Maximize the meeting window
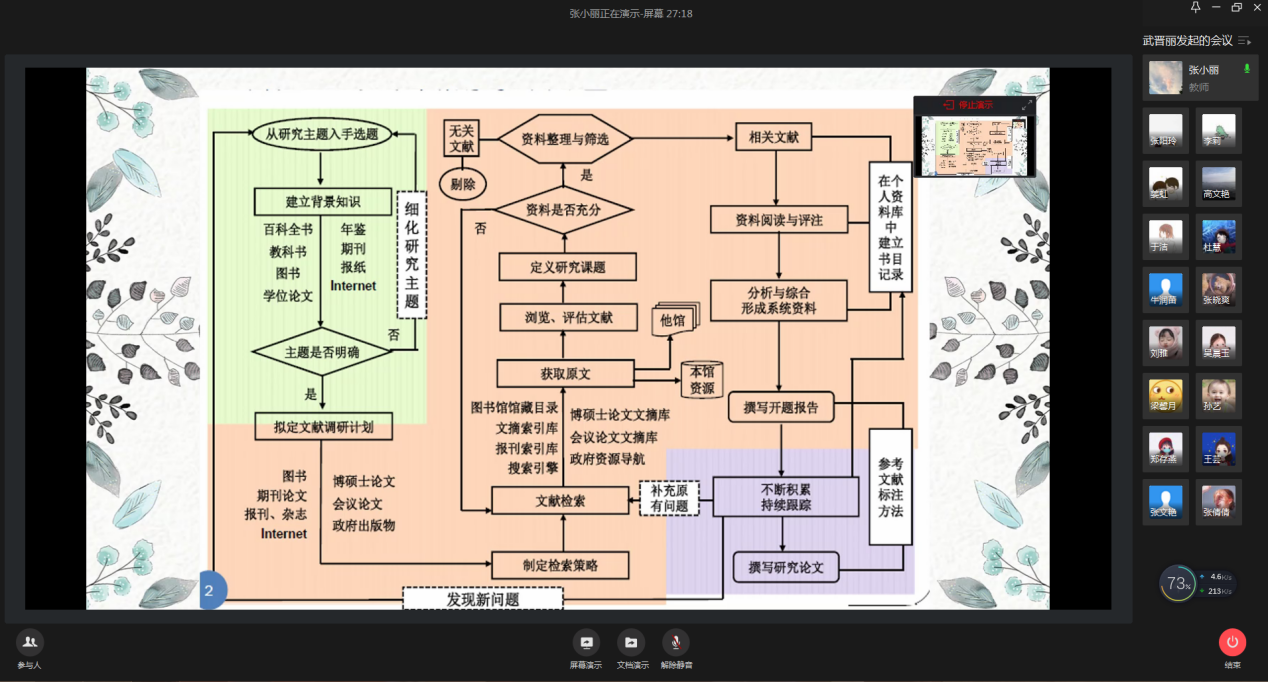Image resolution: width=1268 pixels, height=682 pixels. [x=1237, y=8]
